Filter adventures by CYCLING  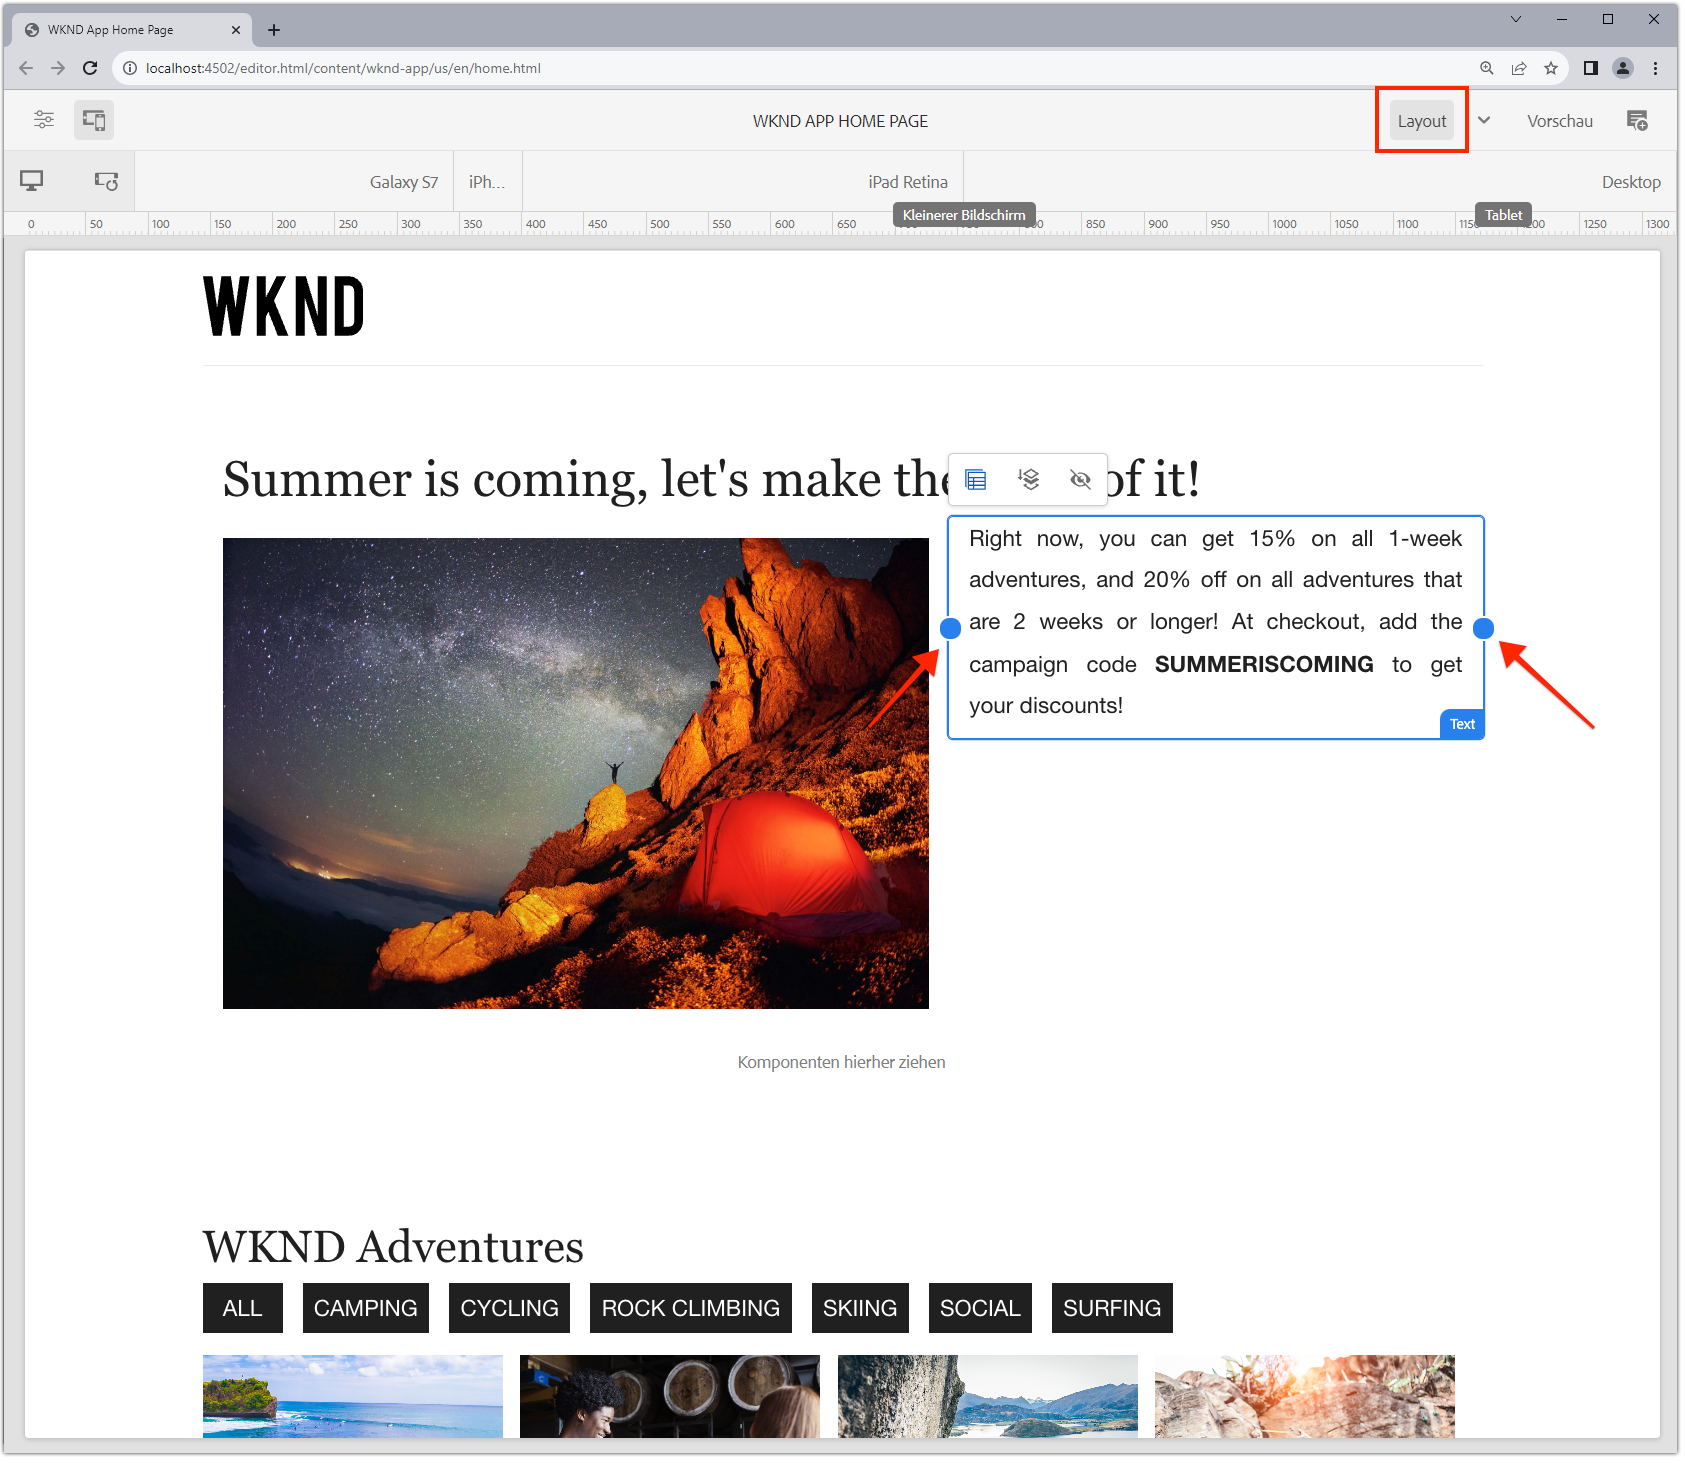point(510,1308)
